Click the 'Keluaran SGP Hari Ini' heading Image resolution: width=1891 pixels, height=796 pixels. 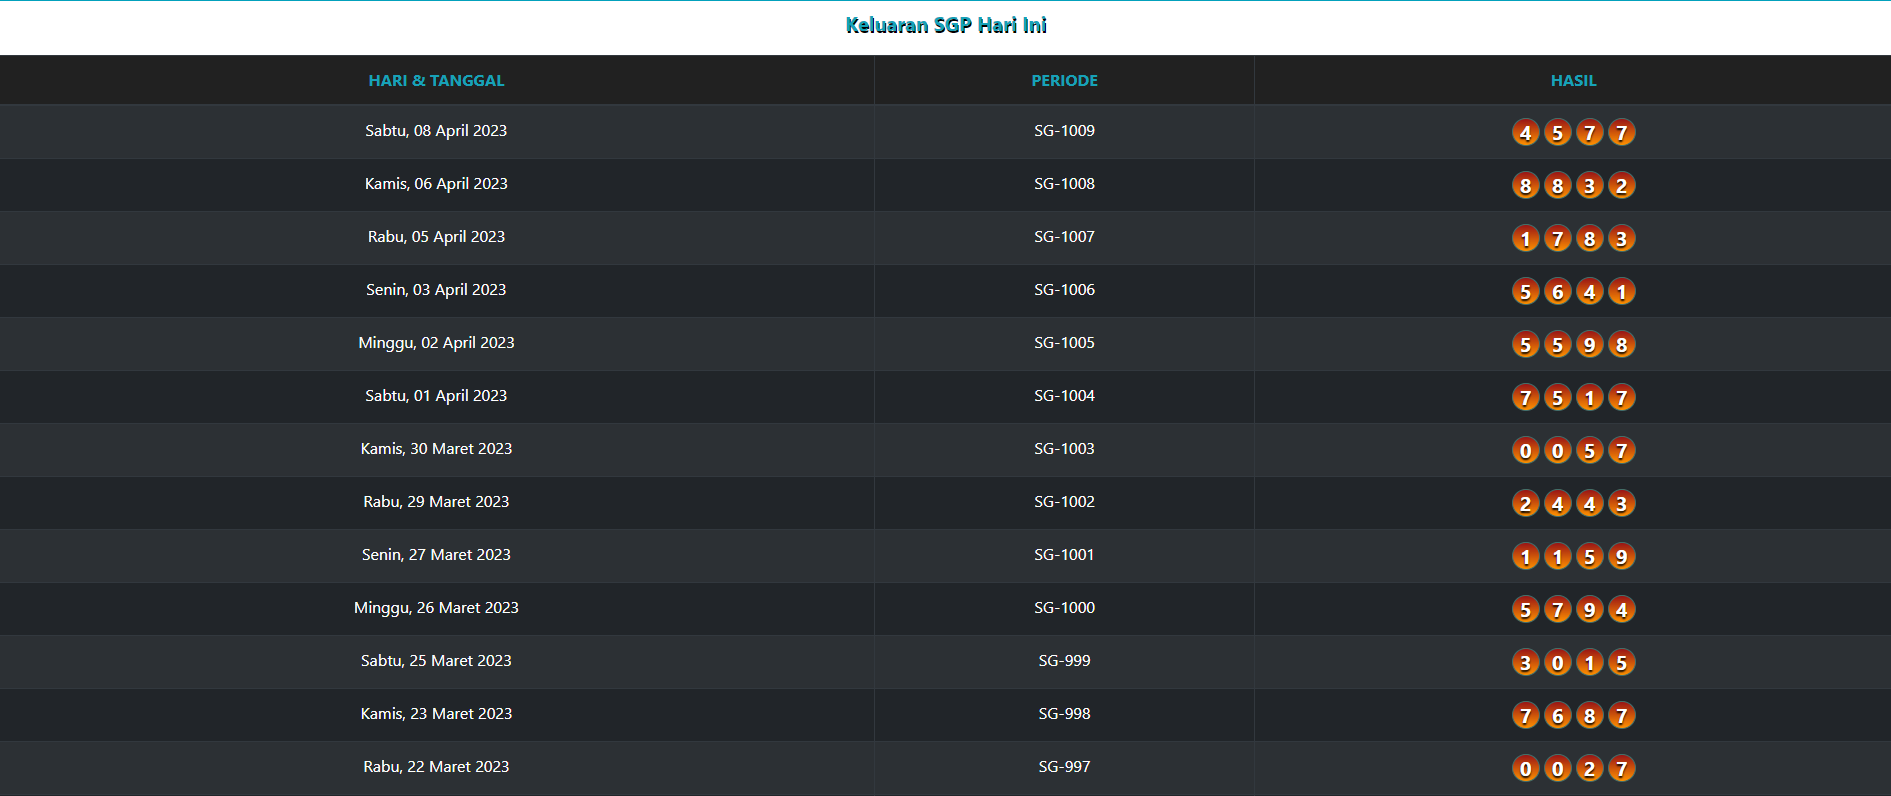[x=946, y=26]
